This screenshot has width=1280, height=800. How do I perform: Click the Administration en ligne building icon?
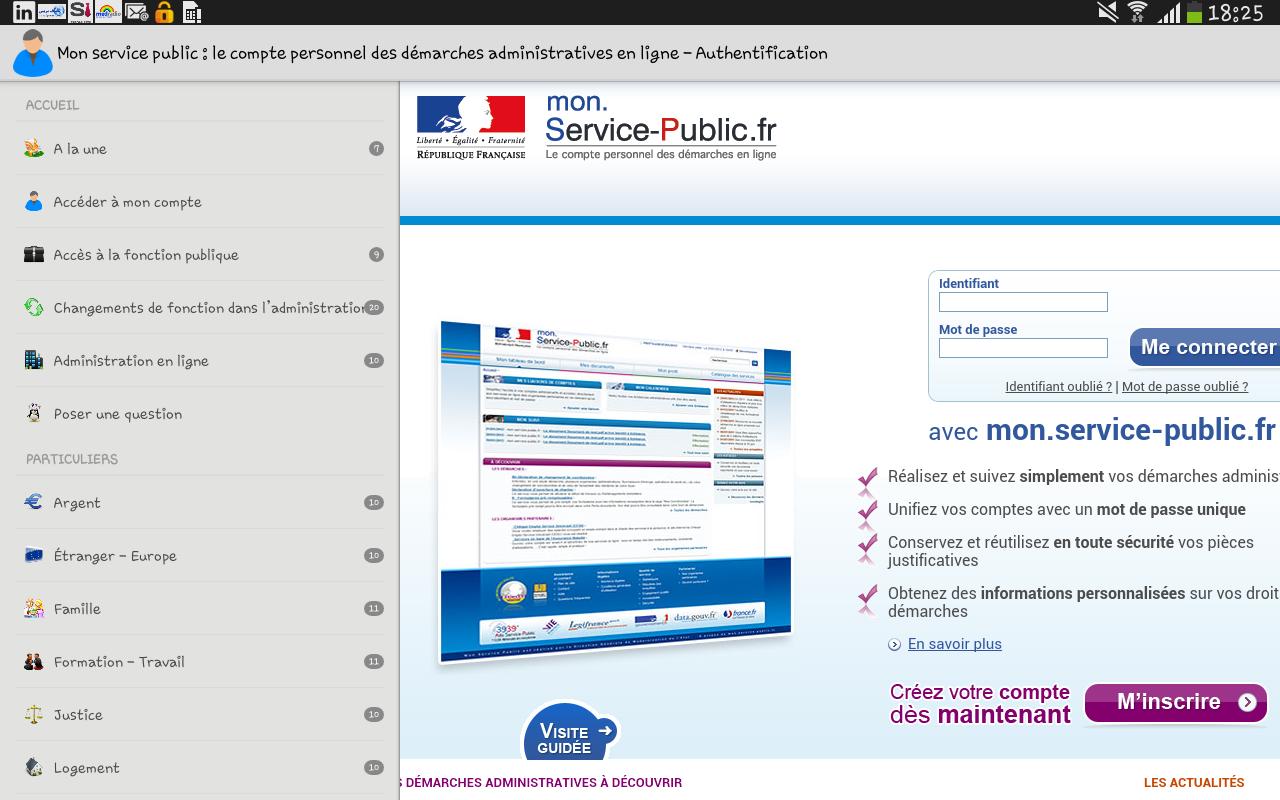coord(33,360)
